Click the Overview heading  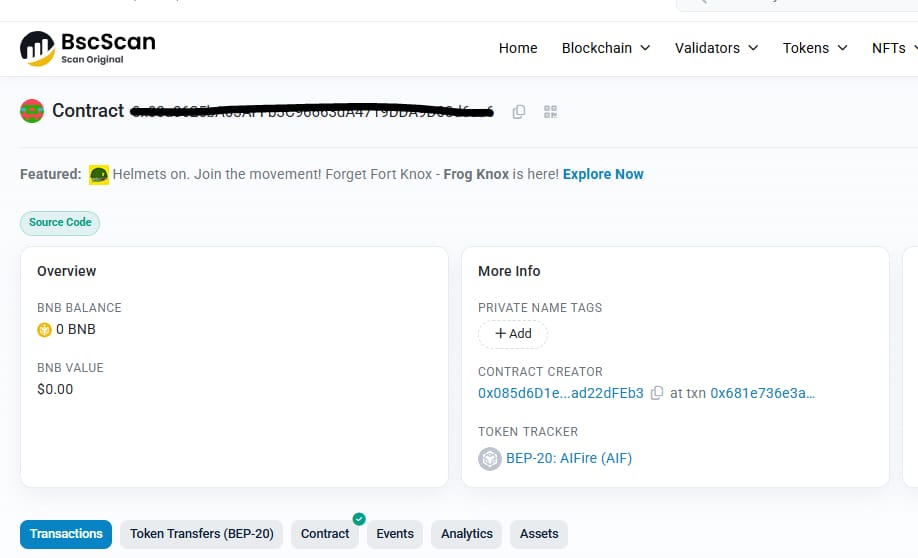pos(66,271)
